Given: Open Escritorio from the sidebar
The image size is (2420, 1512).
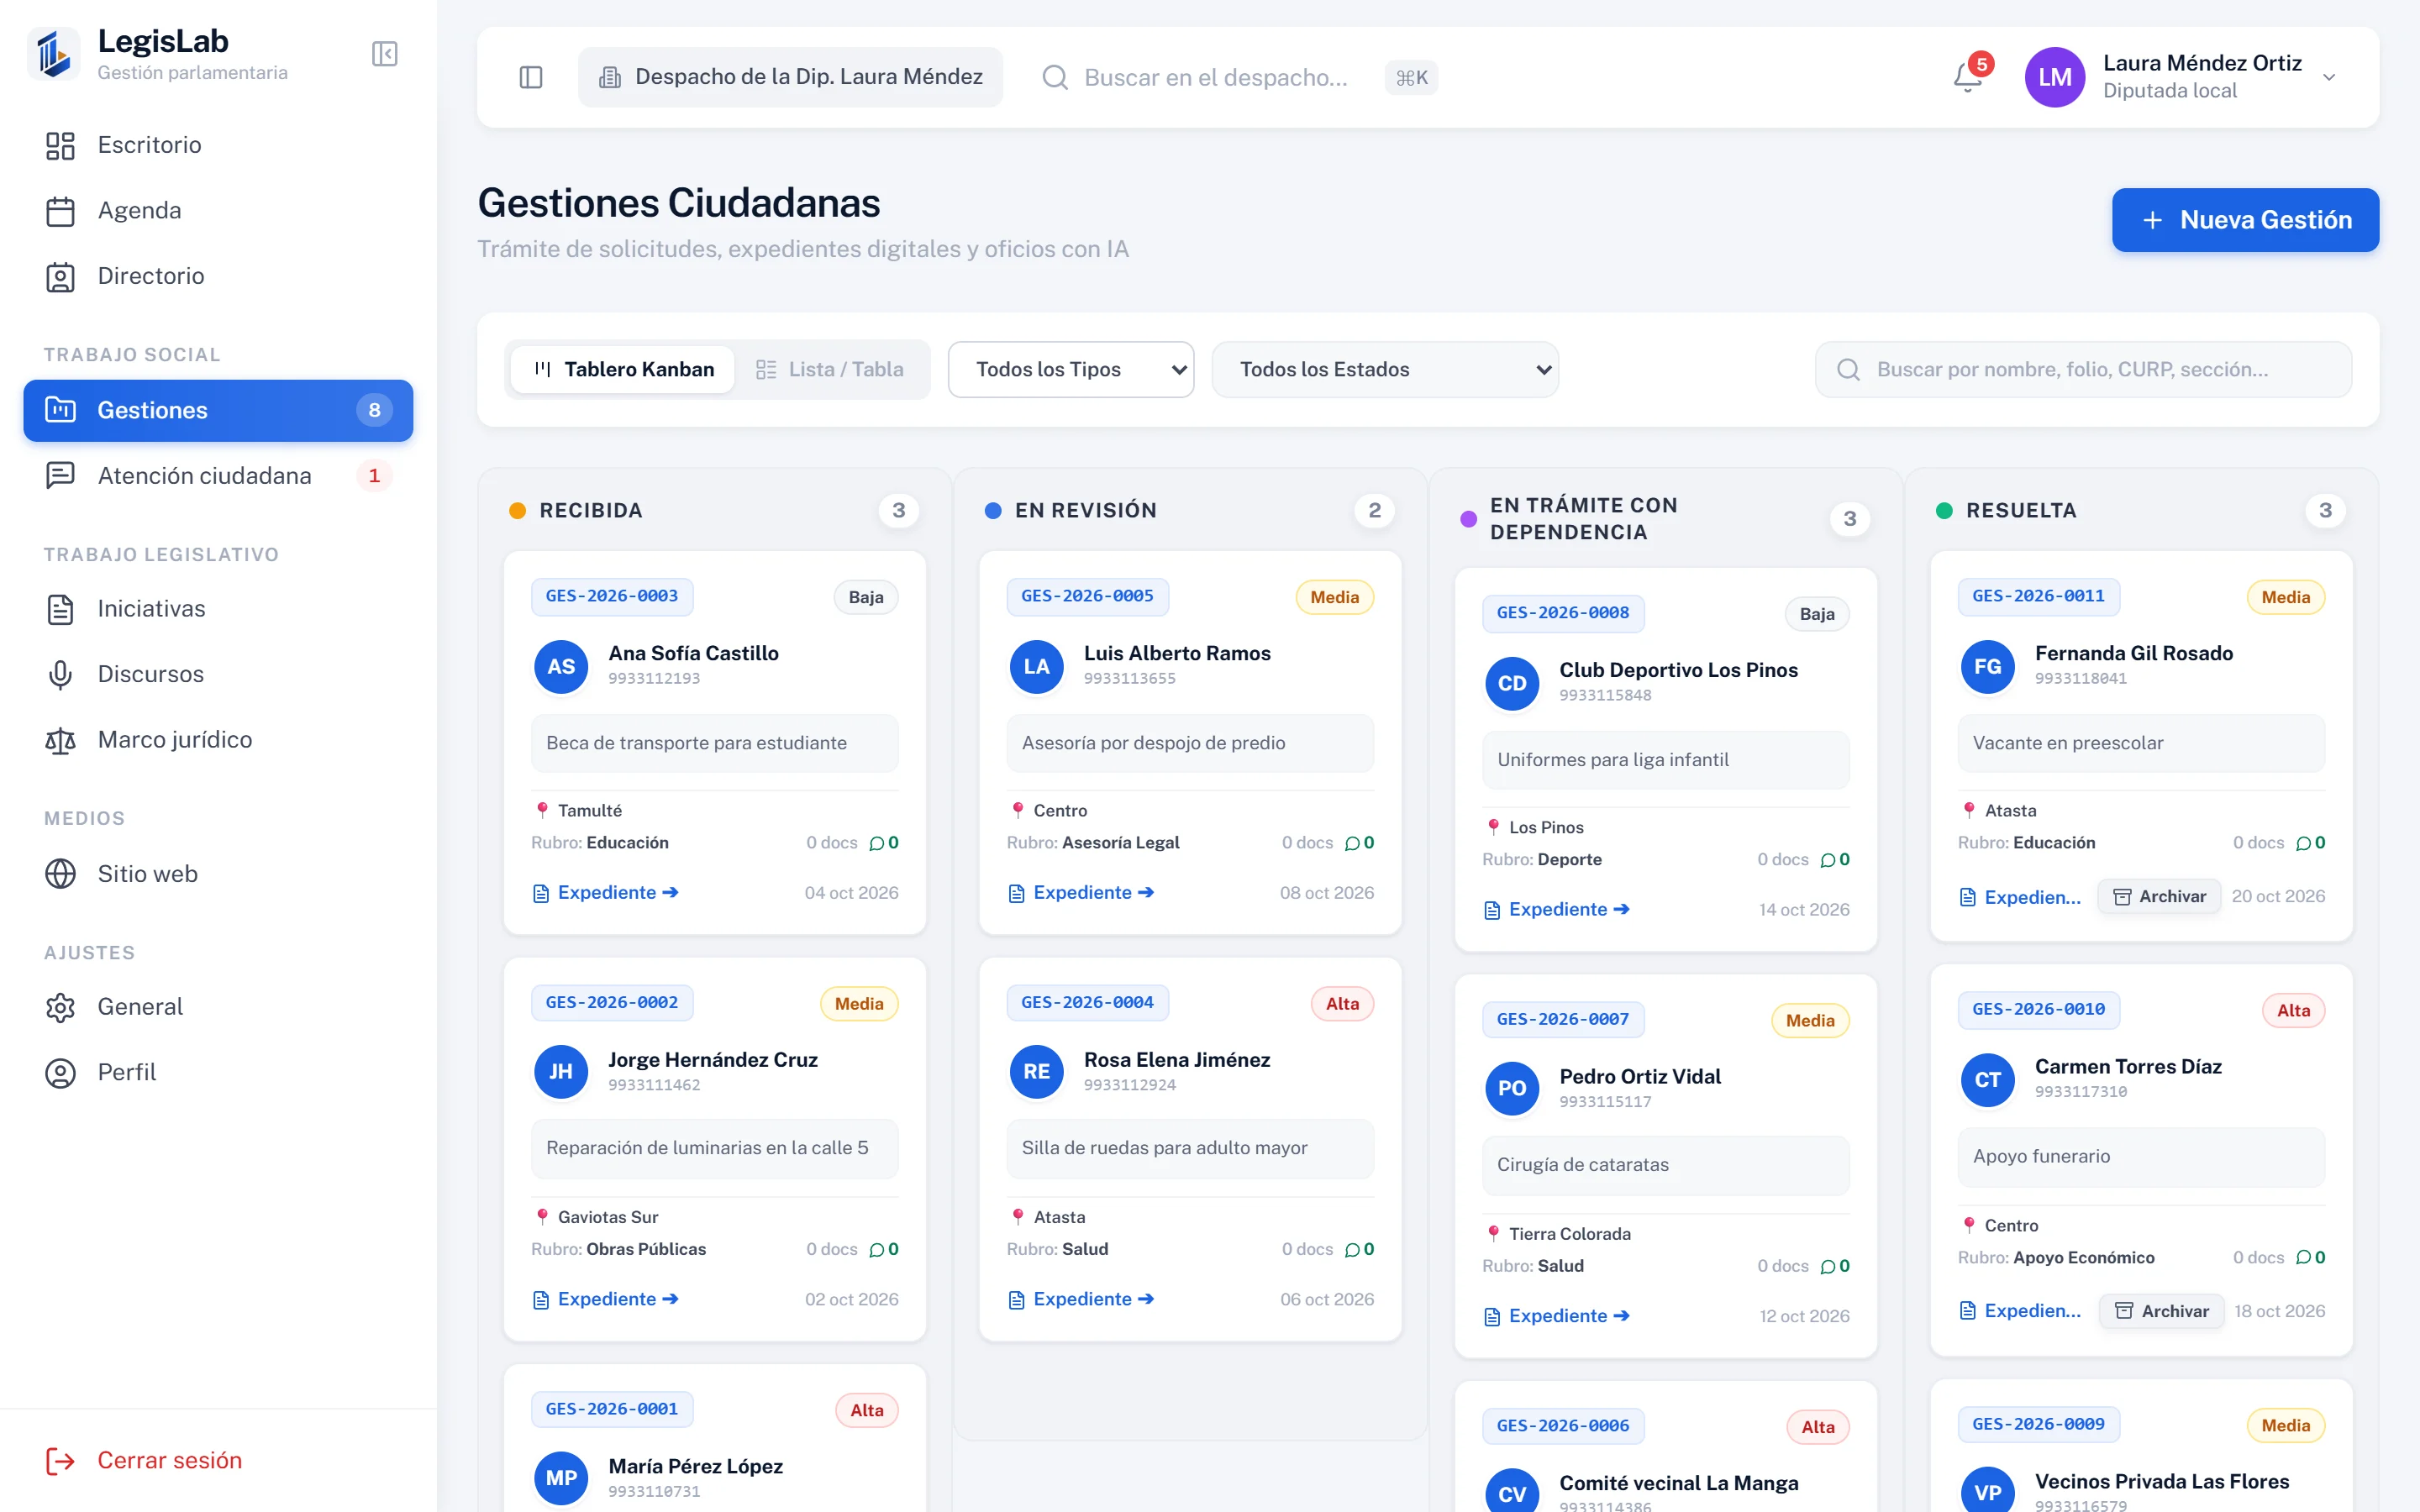Looking at the screenshot, I should point(218,145).
